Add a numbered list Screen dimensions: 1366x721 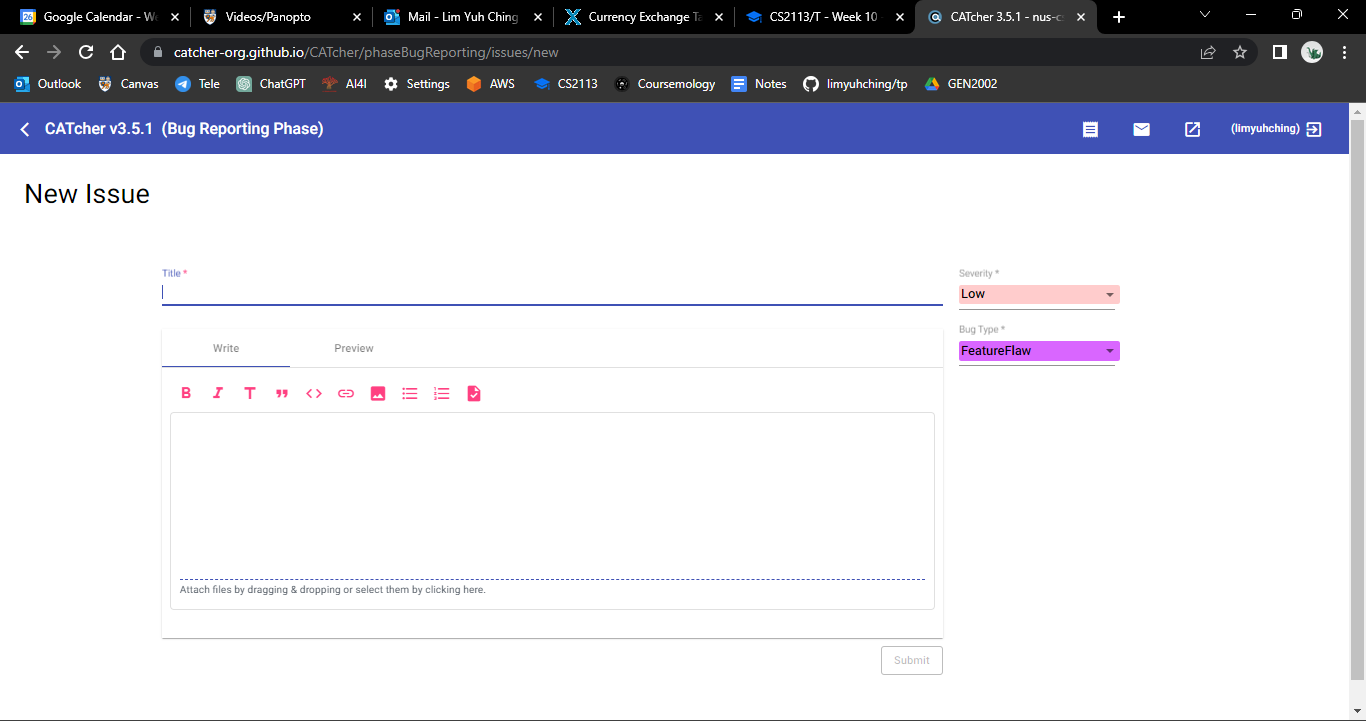(442, 394)
